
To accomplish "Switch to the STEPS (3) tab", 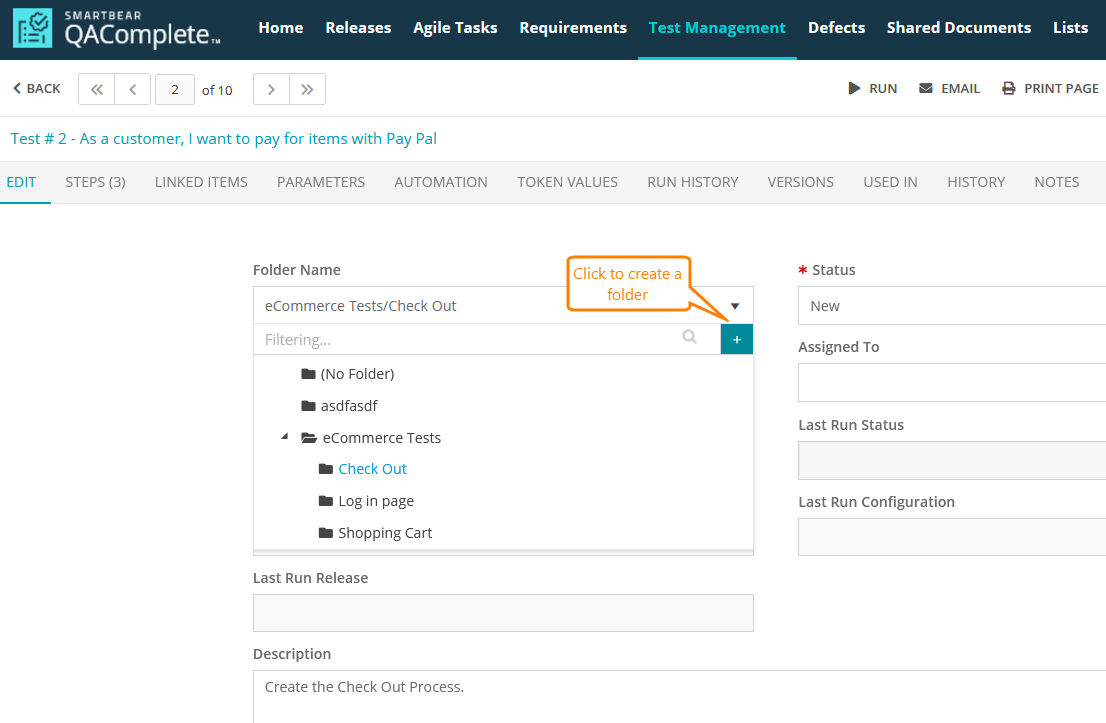I will [95, 182].
